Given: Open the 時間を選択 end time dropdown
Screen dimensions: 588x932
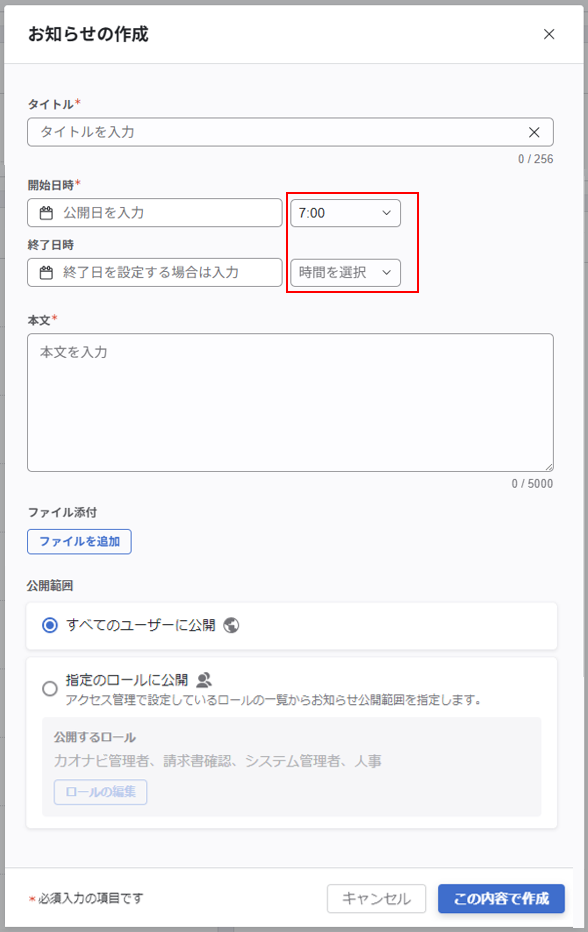Looking at the screenshot, I should point(344,272).
